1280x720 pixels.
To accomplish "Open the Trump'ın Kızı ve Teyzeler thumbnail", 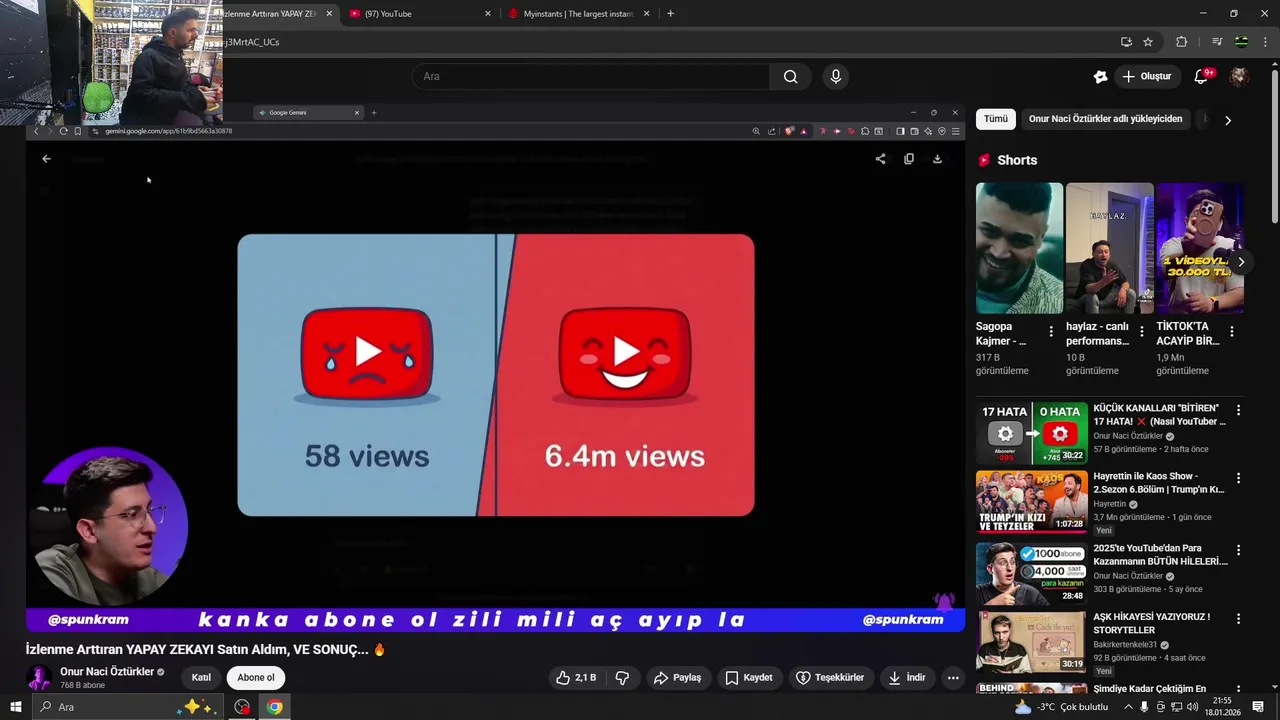I will (x=1031, y=501).
